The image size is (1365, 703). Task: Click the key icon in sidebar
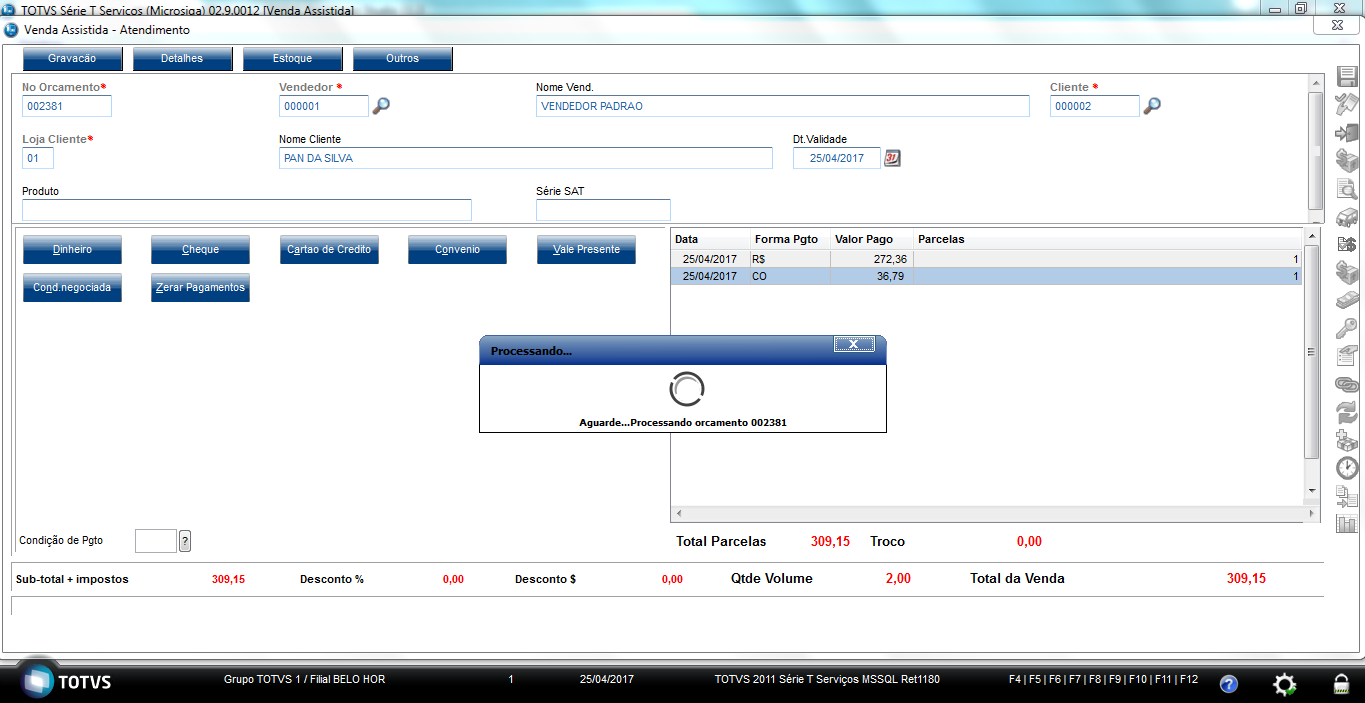(x=1347, y=328)
